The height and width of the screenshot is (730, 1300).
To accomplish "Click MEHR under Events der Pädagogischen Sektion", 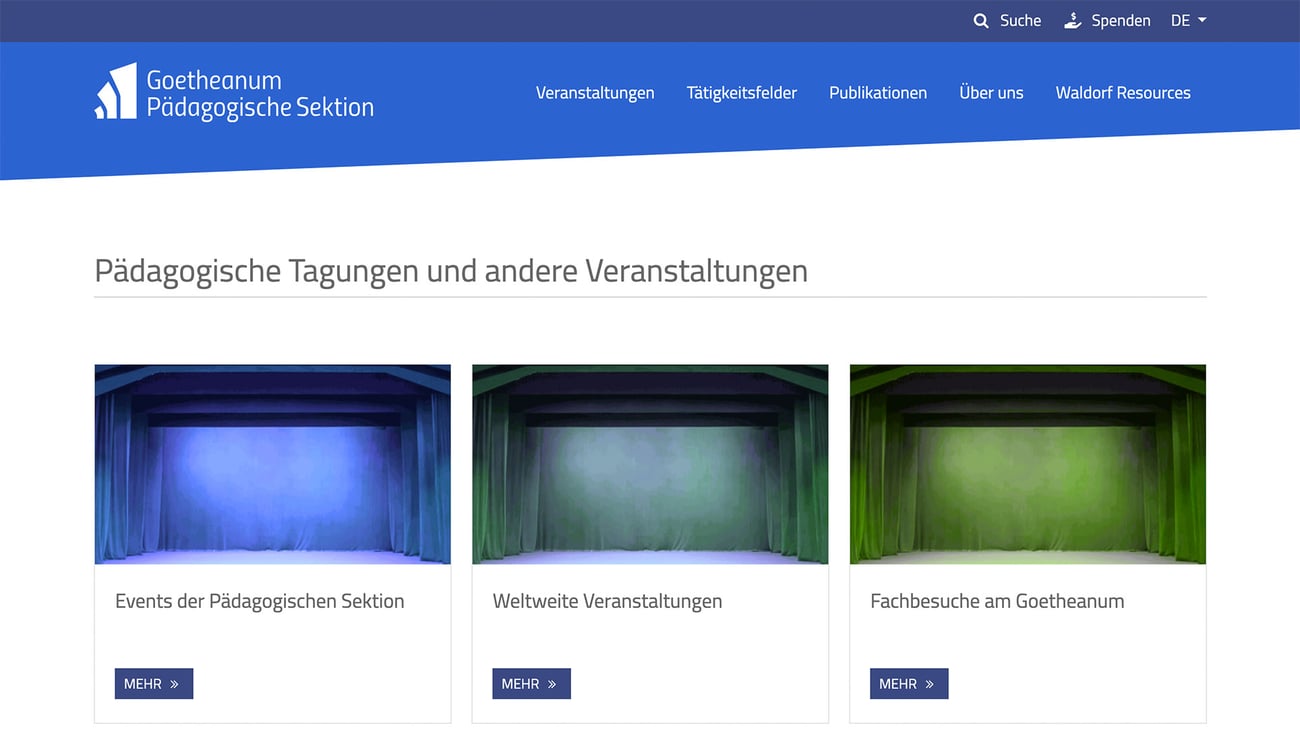I will click(154, 684).
